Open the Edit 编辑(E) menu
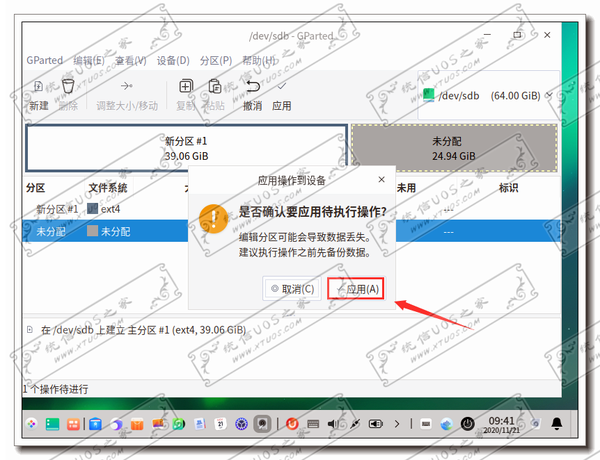This screenshot has height=460, width=600. (x=88, y=60)
